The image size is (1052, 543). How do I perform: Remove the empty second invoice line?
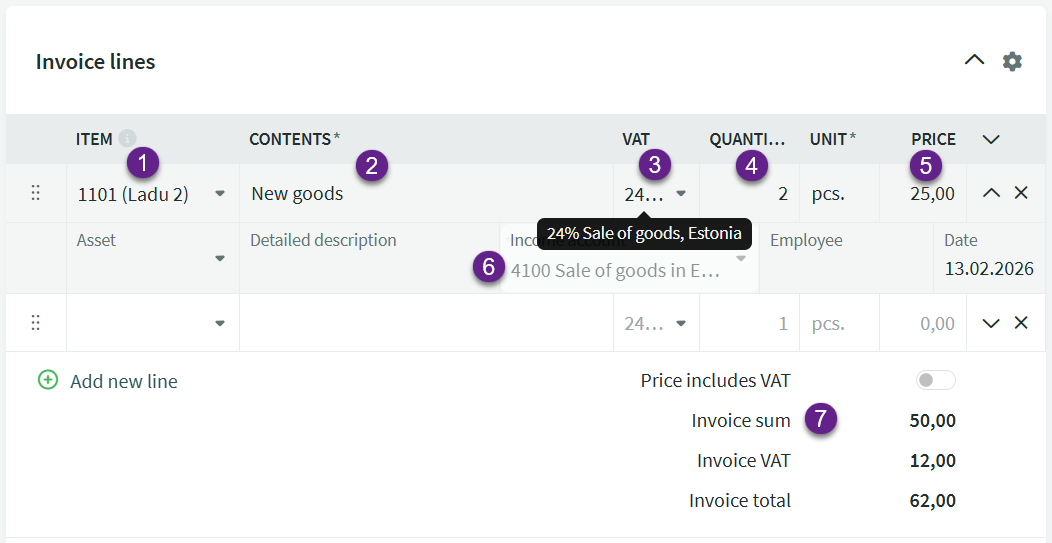click(1021, 323)
